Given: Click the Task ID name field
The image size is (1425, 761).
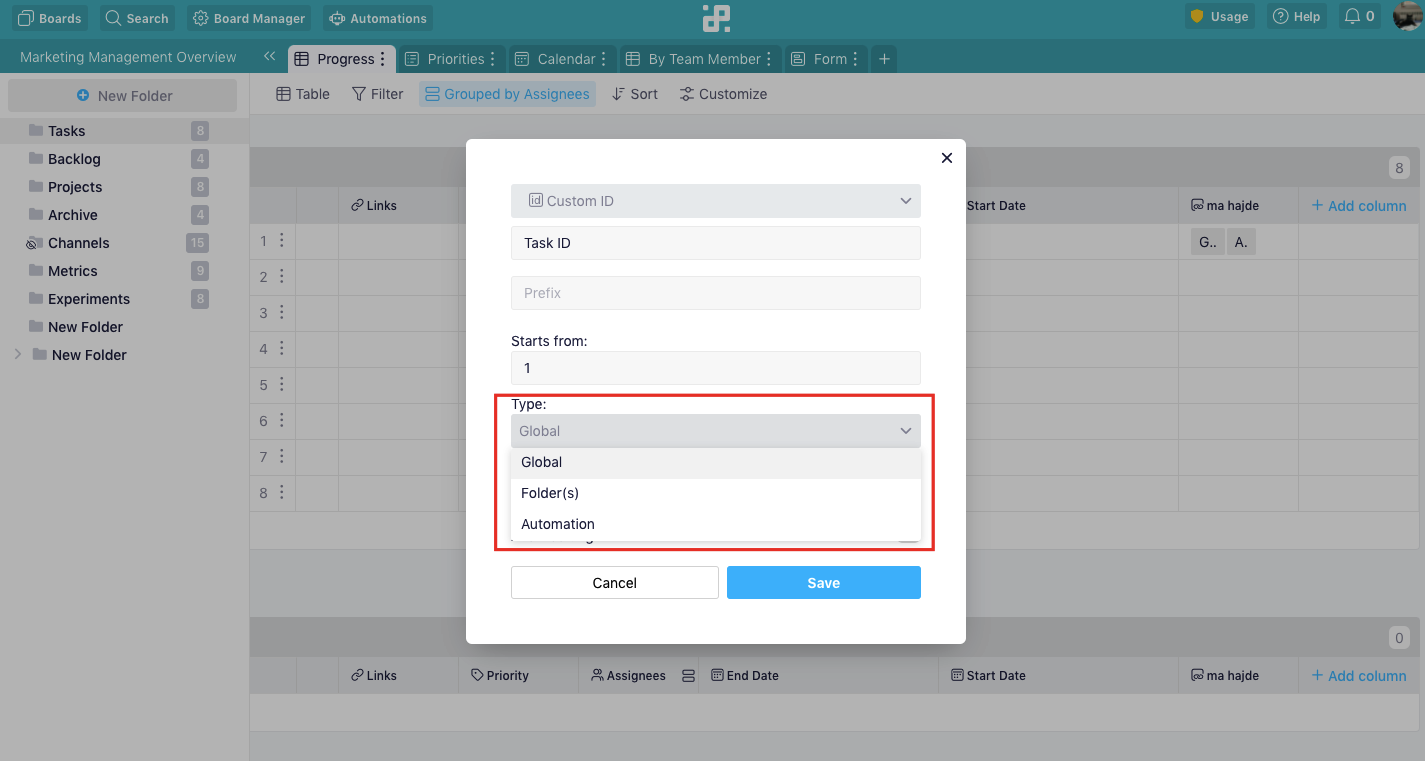Looking at the screenshot, I should tap(716, 243).
